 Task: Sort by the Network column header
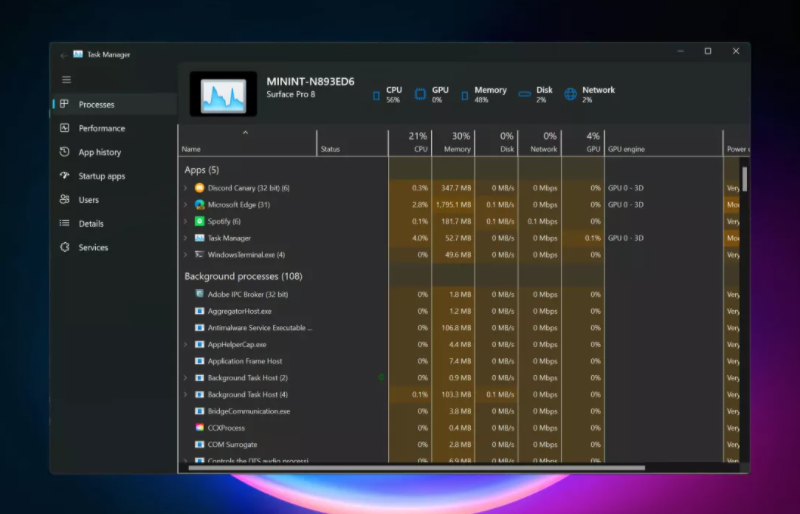click(540, 143)
